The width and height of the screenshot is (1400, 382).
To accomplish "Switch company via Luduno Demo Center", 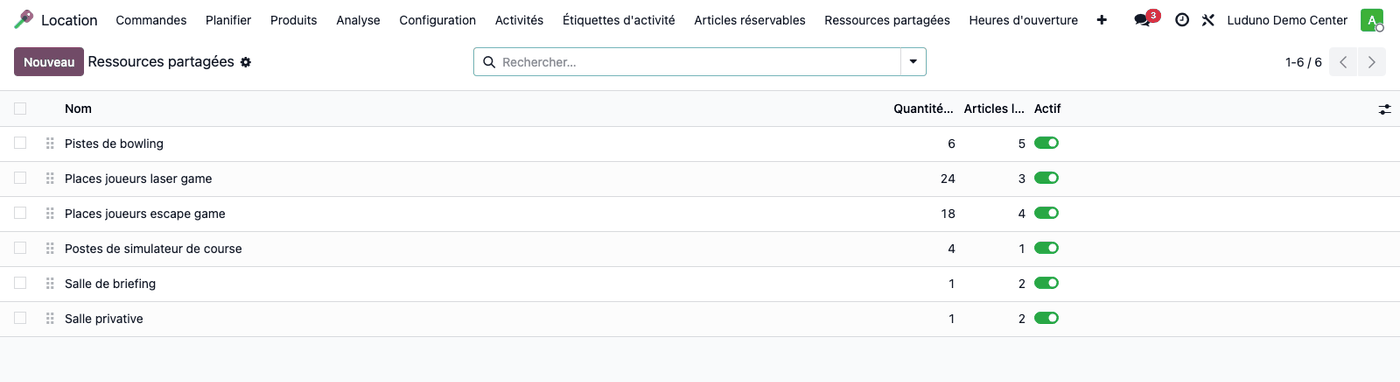I will click(x=1288, y=20).
